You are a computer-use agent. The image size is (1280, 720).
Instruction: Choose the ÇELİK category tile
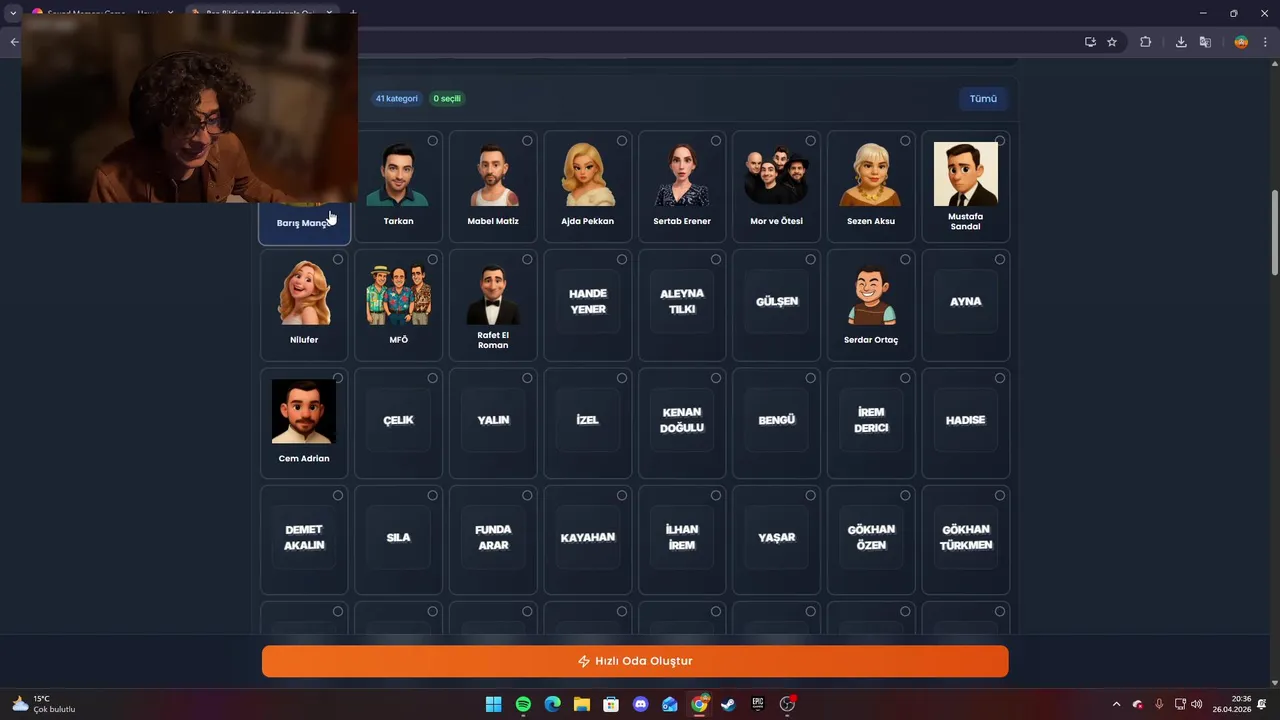pyautogui.click(x=398, y=423)
